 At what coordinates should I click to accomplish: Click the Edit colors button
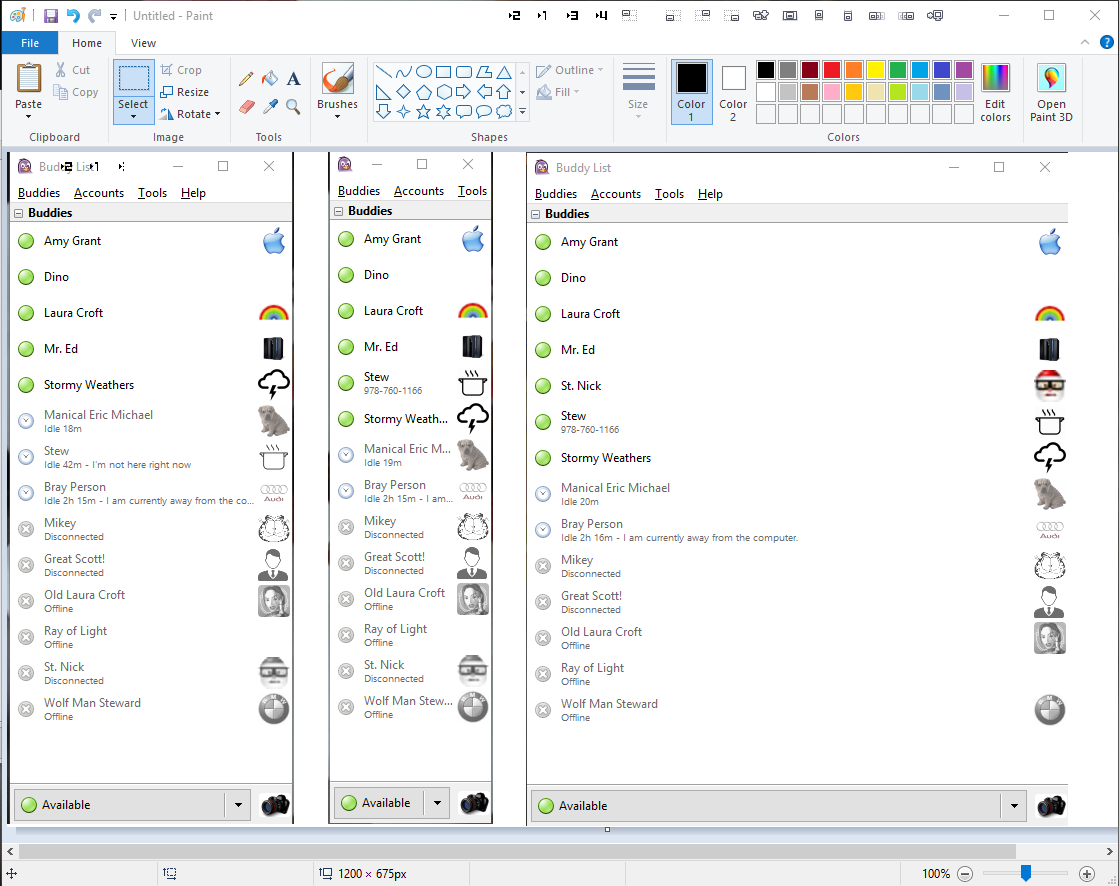[x=995, y=92]
